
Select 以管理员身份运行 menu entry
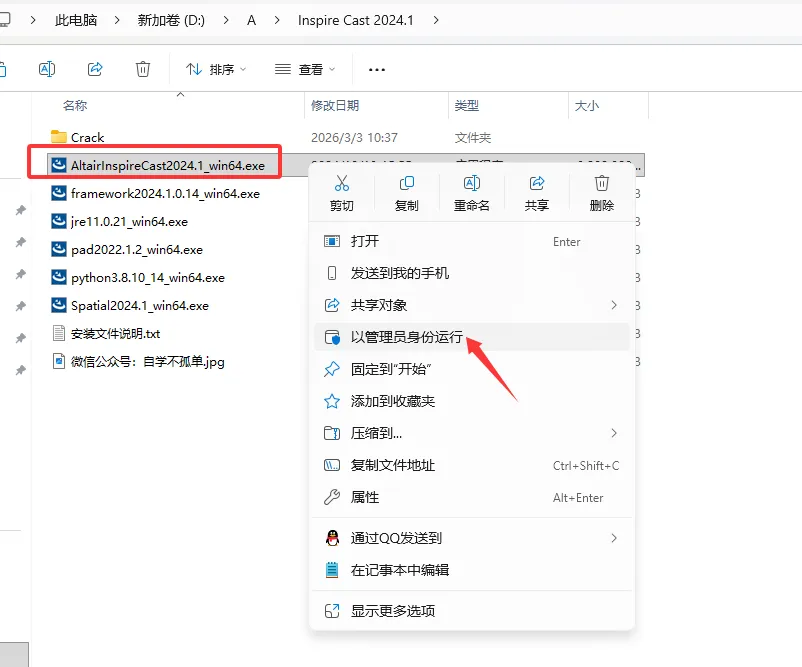pyautogui.click(x=471, y=337)
